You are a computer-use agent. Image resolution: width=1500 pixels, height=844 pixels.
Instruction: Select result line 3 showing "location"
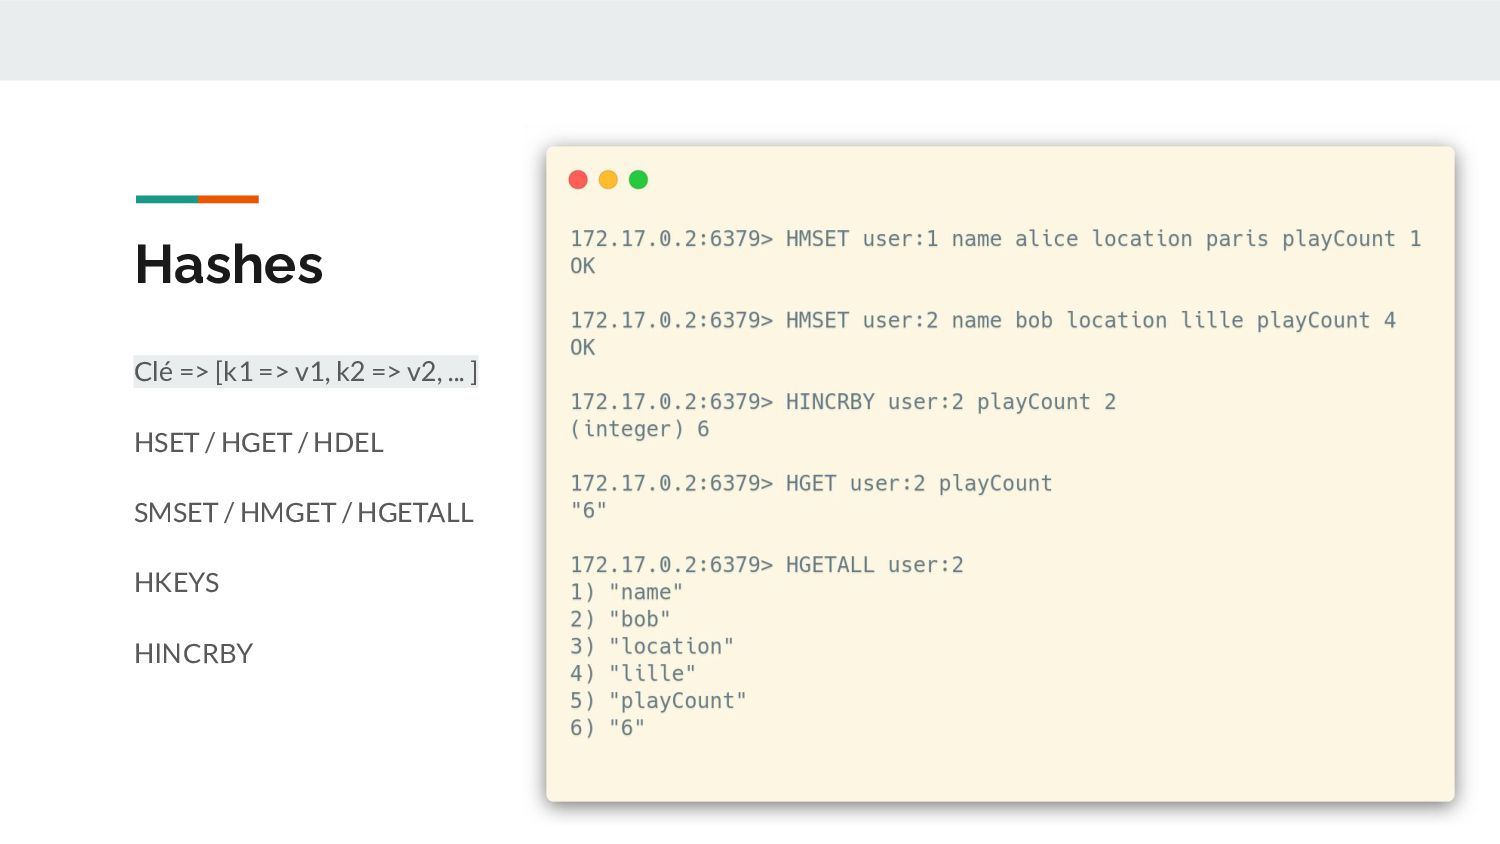coord(651,647)
